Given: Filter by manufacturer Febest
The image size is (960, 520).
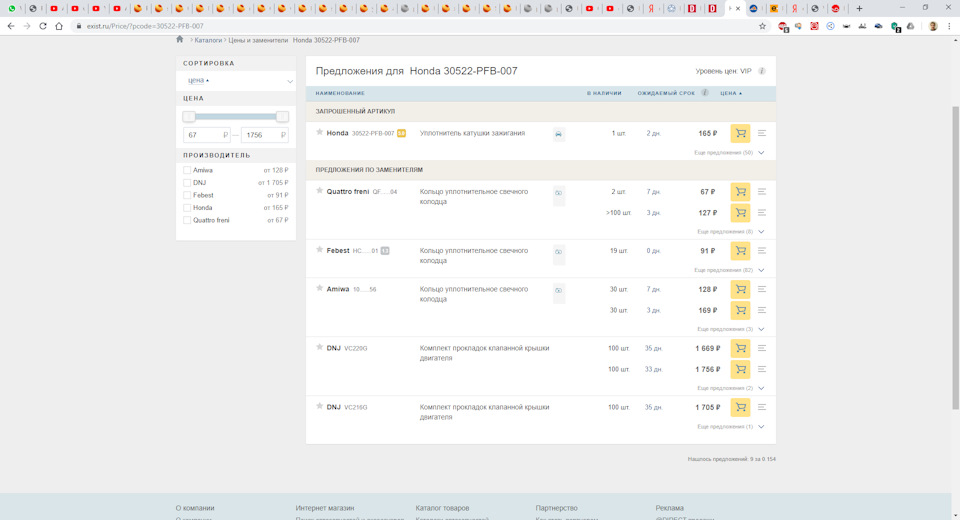Looking at the screenshot, I should click(187, 195).
